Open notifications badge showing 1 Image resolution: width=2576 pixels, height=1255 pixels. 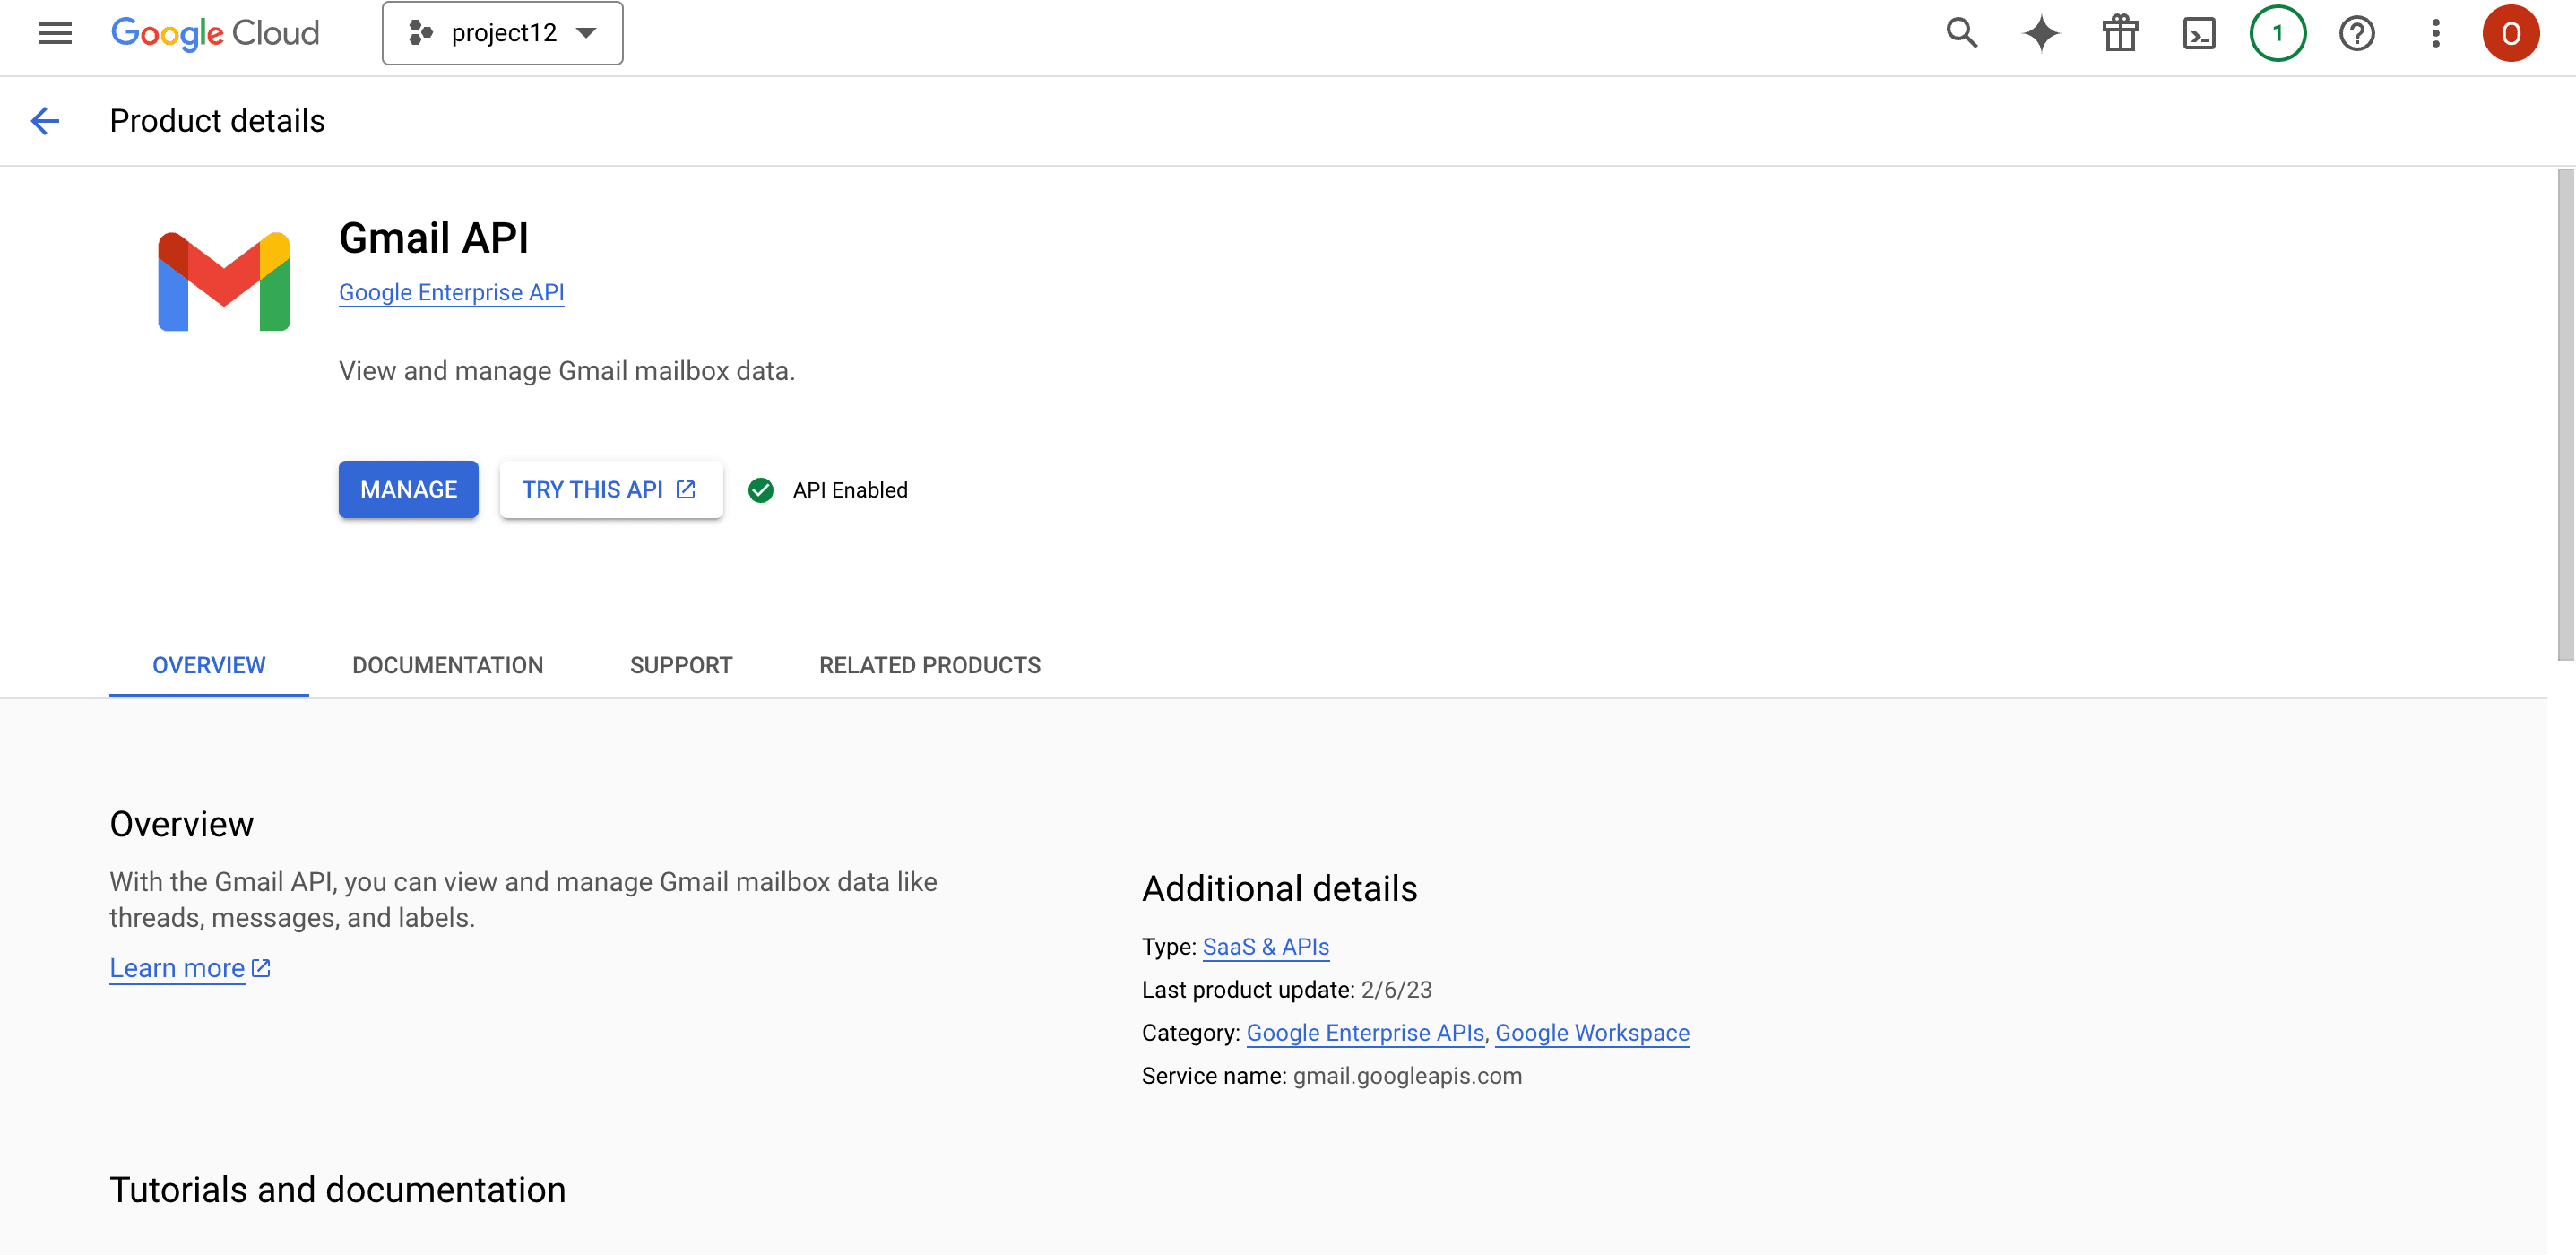coord(2278,33)
